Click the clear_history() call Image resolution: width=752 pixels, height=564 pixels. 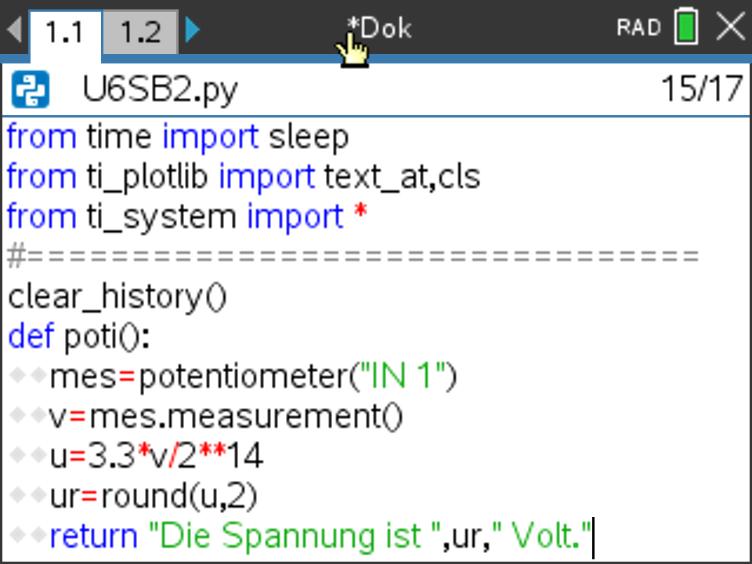pyautogui.click(x=117, y=297)
